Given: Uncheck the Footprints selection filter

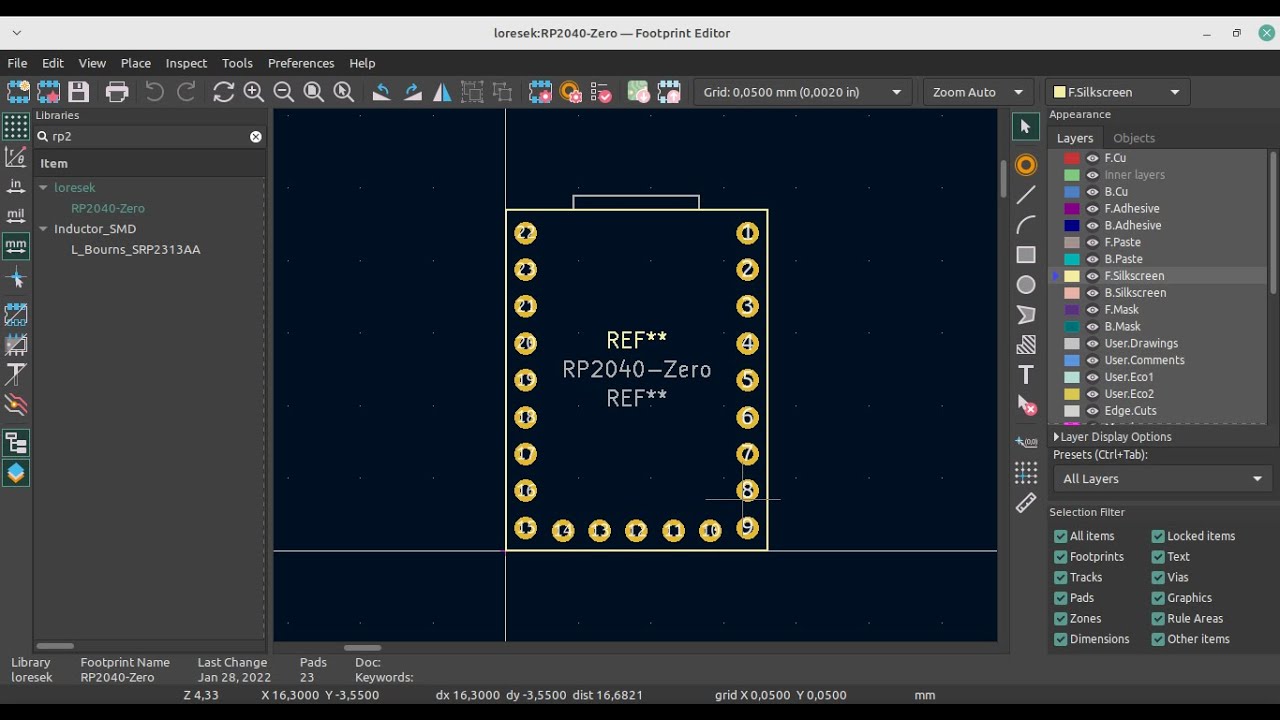Looking at the screenshot, I should (x=1060, y=557).
